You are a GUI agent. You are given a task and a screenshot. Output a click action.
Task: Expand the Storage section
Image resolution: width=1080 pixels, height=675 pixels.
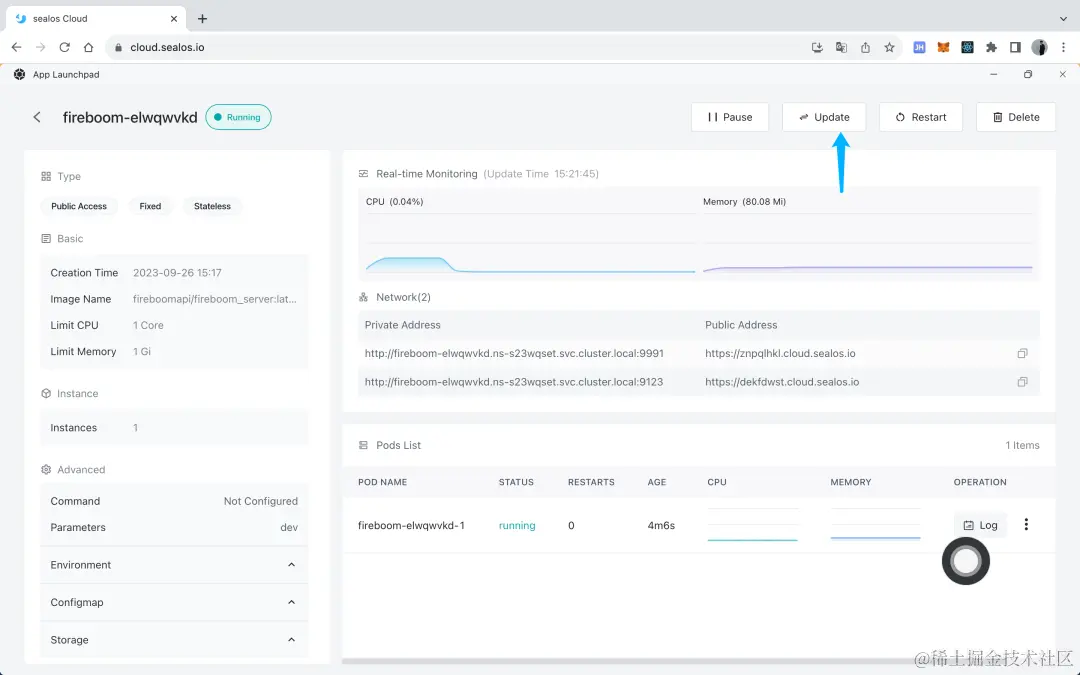pyautogui.click(x=174, y=640)
